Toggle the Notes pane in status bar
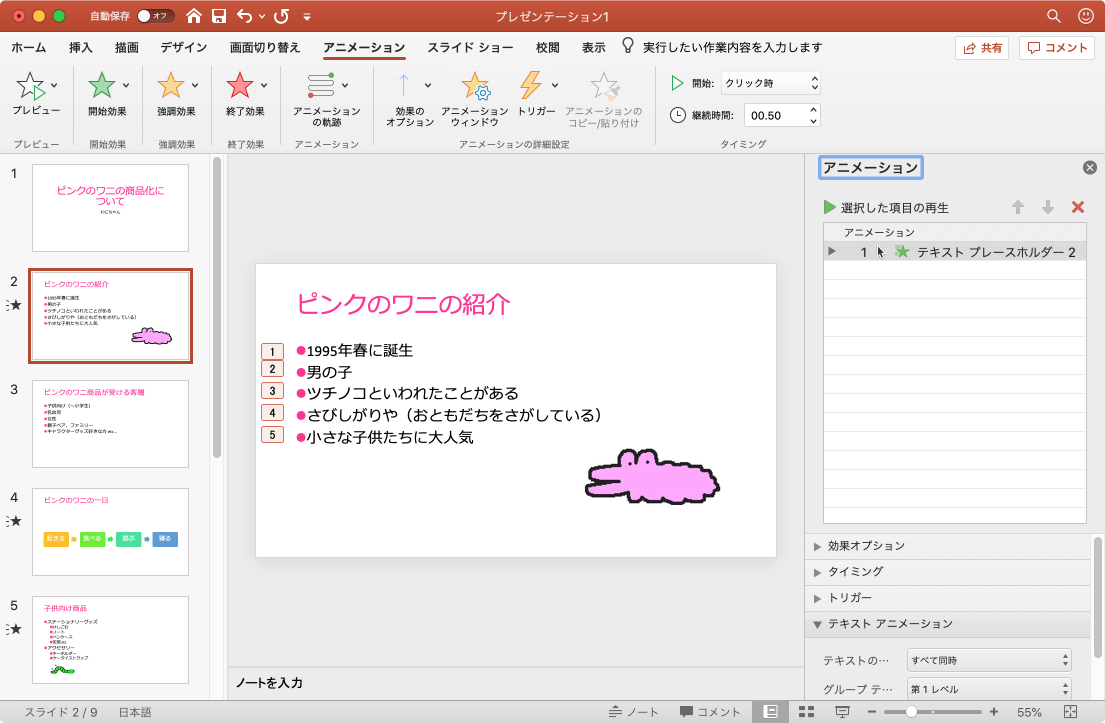 (x=633, y=712)
